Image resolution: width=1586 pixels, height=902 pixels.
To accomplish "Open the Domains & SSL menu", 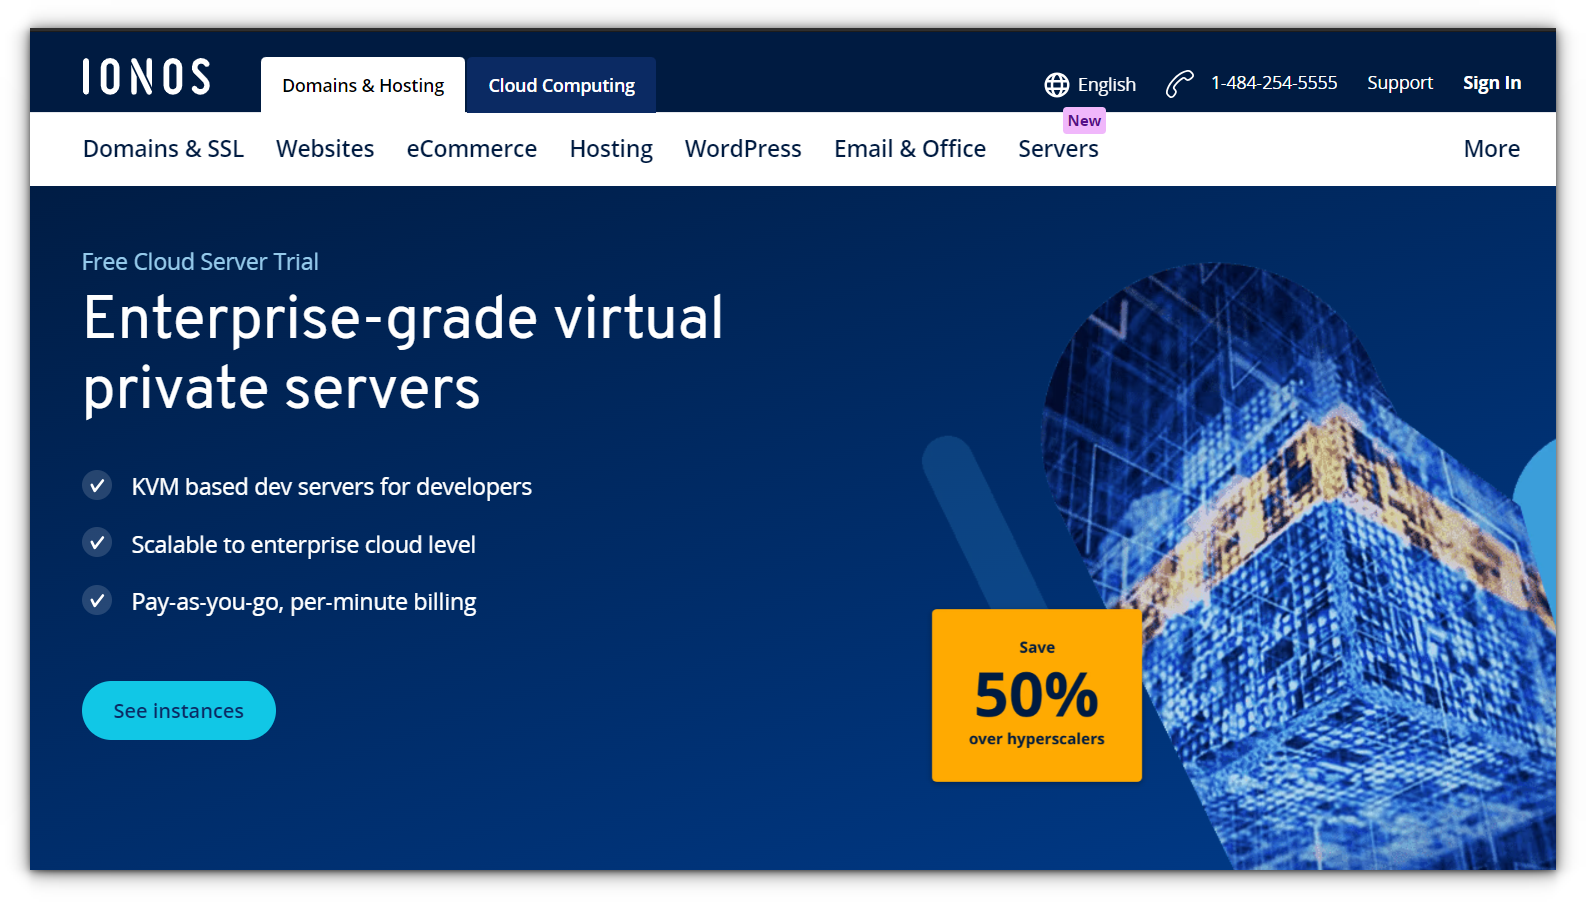I will 163,149.
